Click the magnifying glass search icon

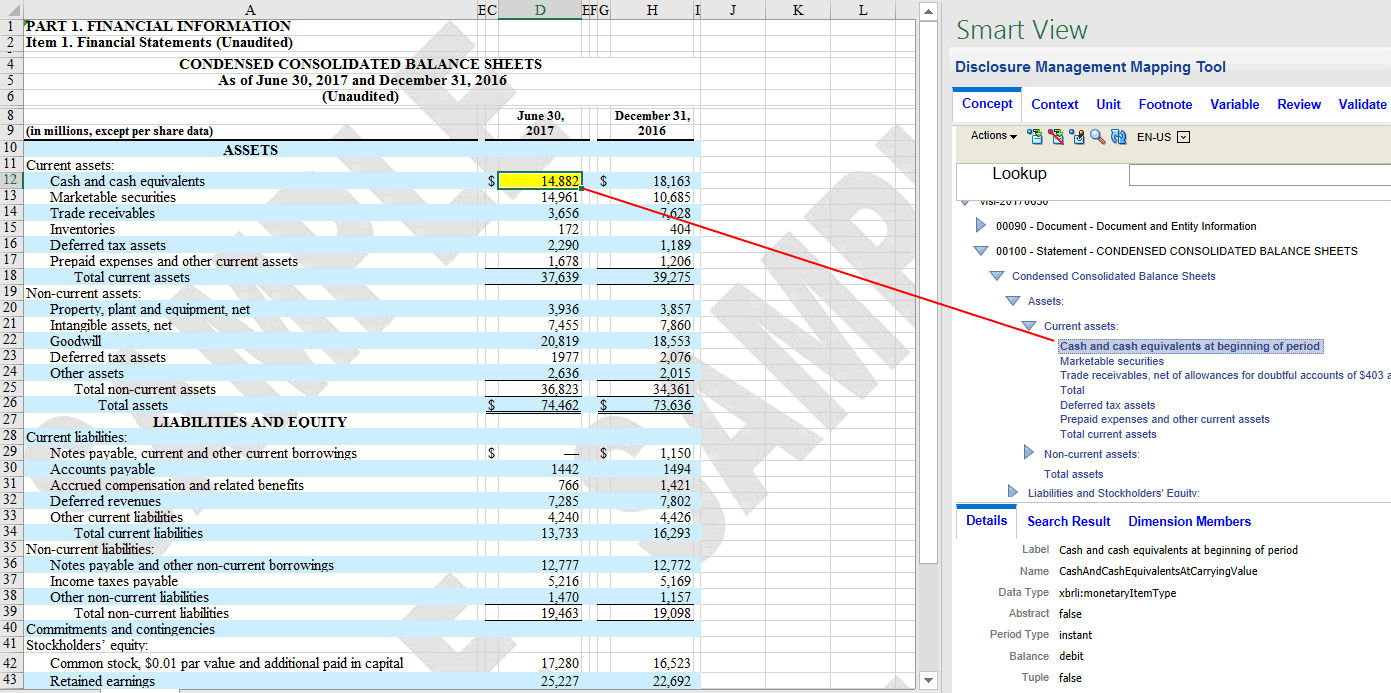pos(1097,137)
